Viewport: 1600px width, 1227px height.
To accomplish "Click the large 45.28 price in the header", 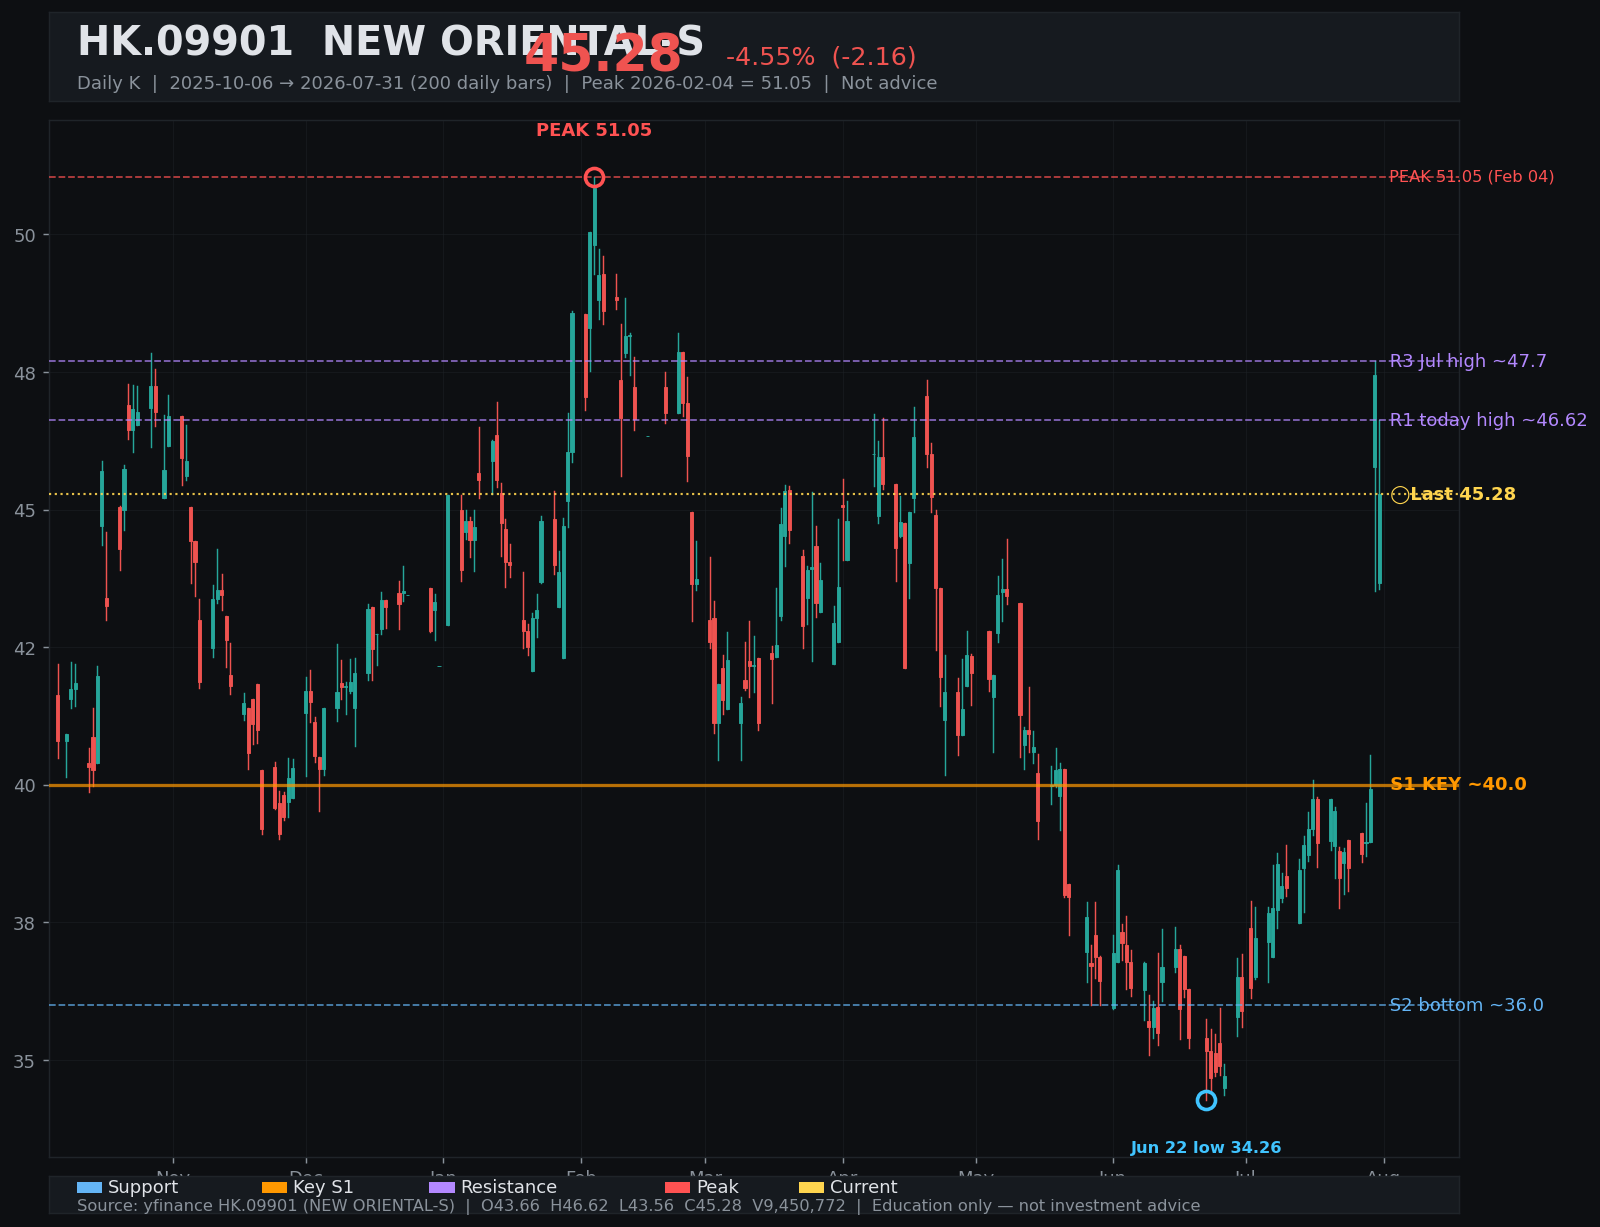I will pyautogui.click(x=603, y=55).
